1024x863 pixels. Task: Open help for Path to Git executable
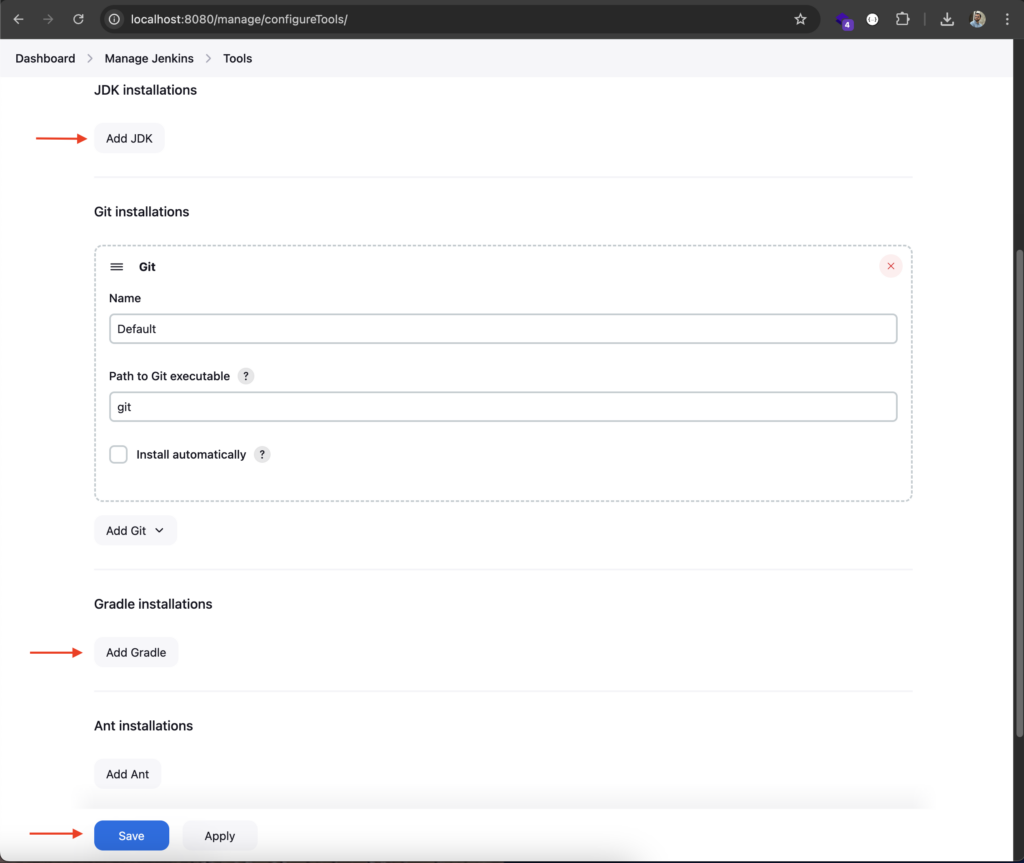[x=246, y=376]
